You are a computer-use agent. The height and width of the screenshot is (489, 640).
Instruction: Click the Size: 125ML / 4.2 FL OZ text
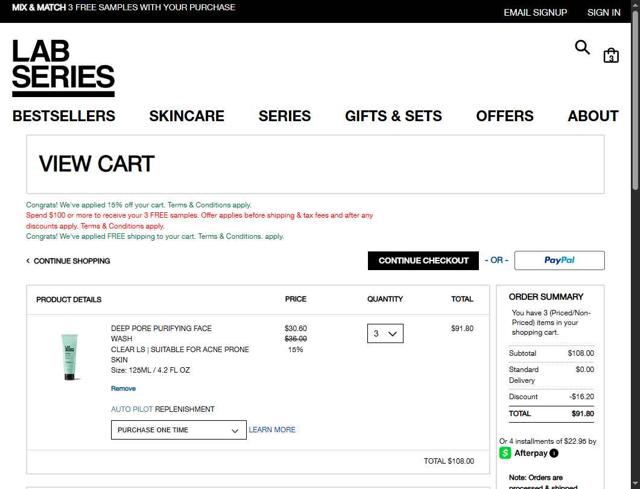pyautogui.click(x=150, y=370)
